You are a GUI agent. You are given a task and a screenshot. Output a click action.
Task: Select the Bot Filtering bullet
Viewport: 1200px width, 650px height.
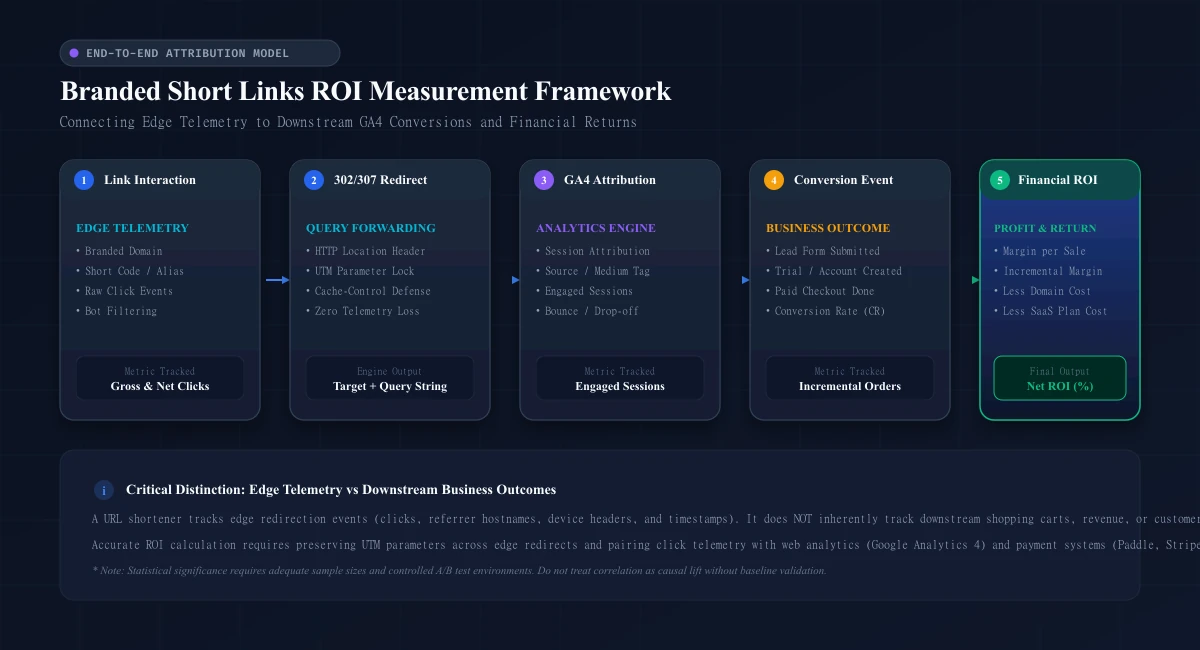coord(116,311)
